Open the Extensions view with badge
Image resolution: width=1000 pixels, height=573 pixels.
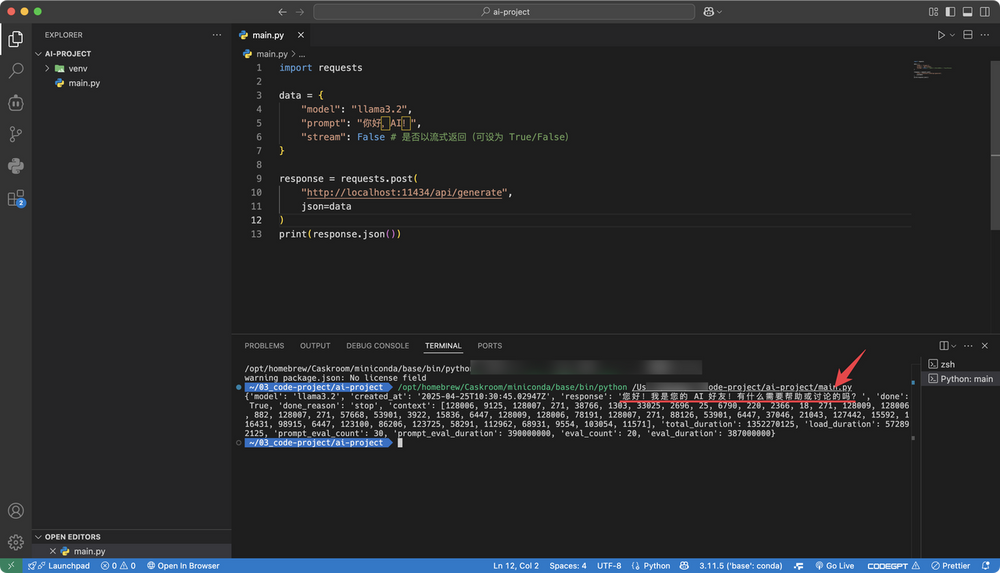[x=16, y=198]
